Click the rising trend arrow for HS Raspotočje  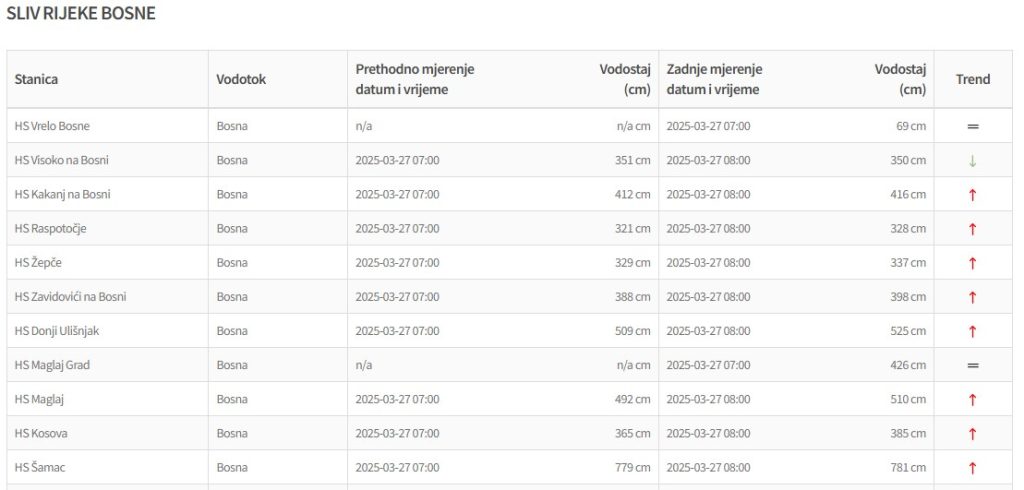click(x=972, y=229)
